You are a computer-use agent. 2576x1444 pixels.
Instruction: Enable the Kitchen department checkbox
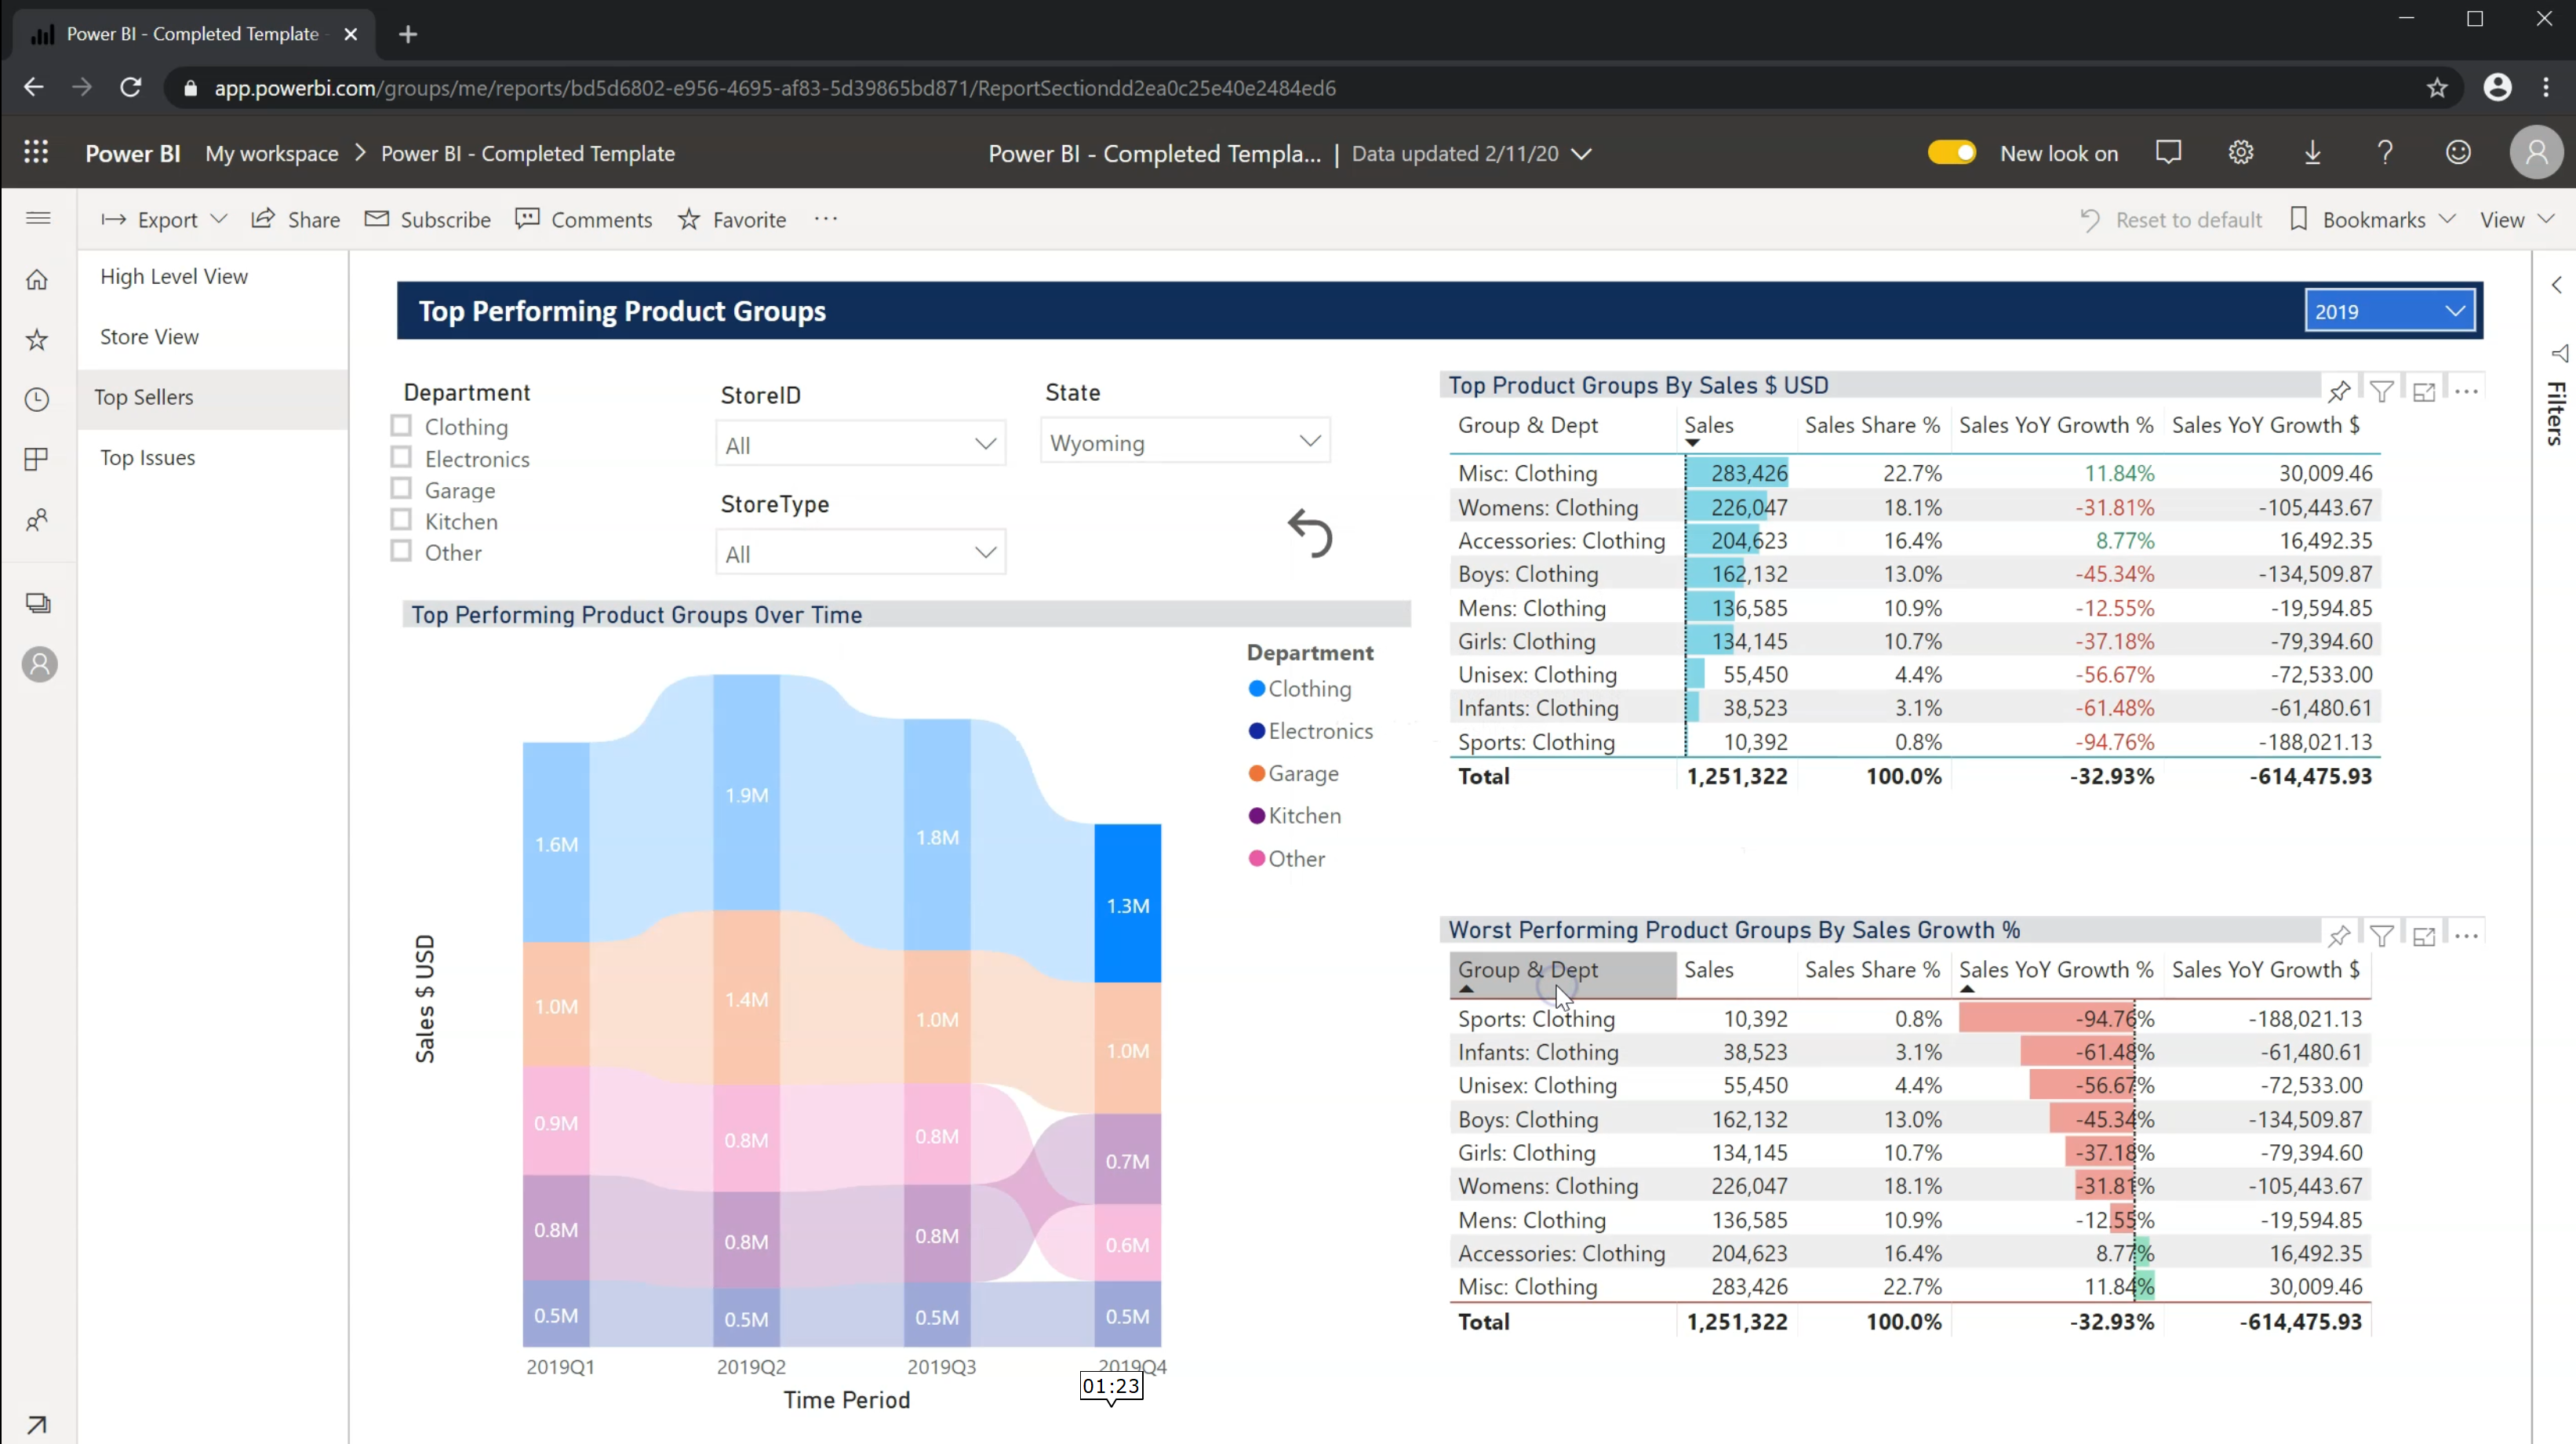pyautogui.click(x=401, y=520)
